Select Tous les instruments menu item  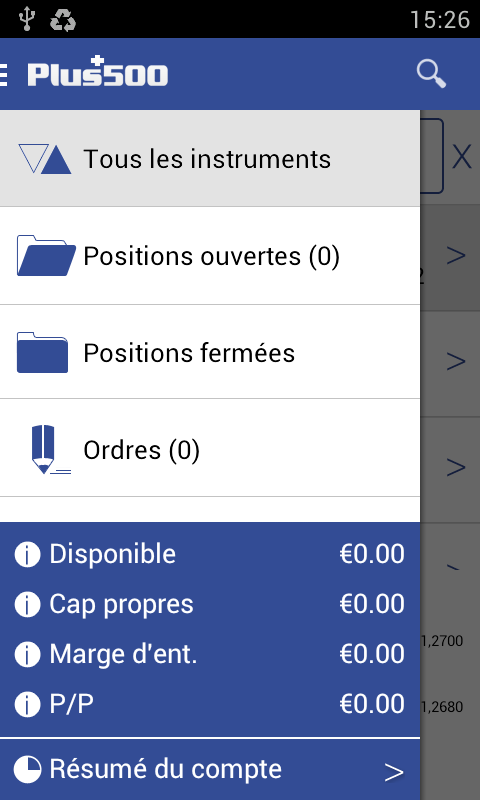[x=210, y=159]
